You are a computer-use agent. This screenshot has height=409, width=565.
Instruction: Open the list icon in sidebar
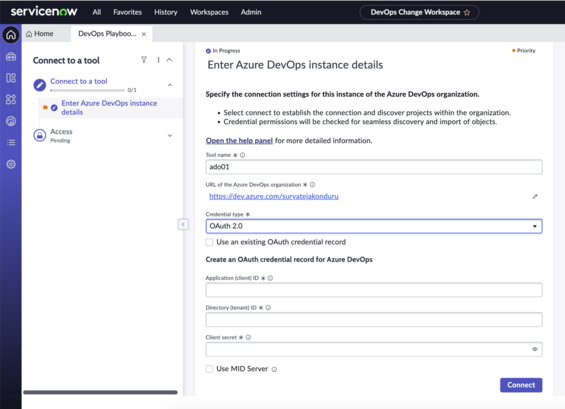click(x=11, y=143)
